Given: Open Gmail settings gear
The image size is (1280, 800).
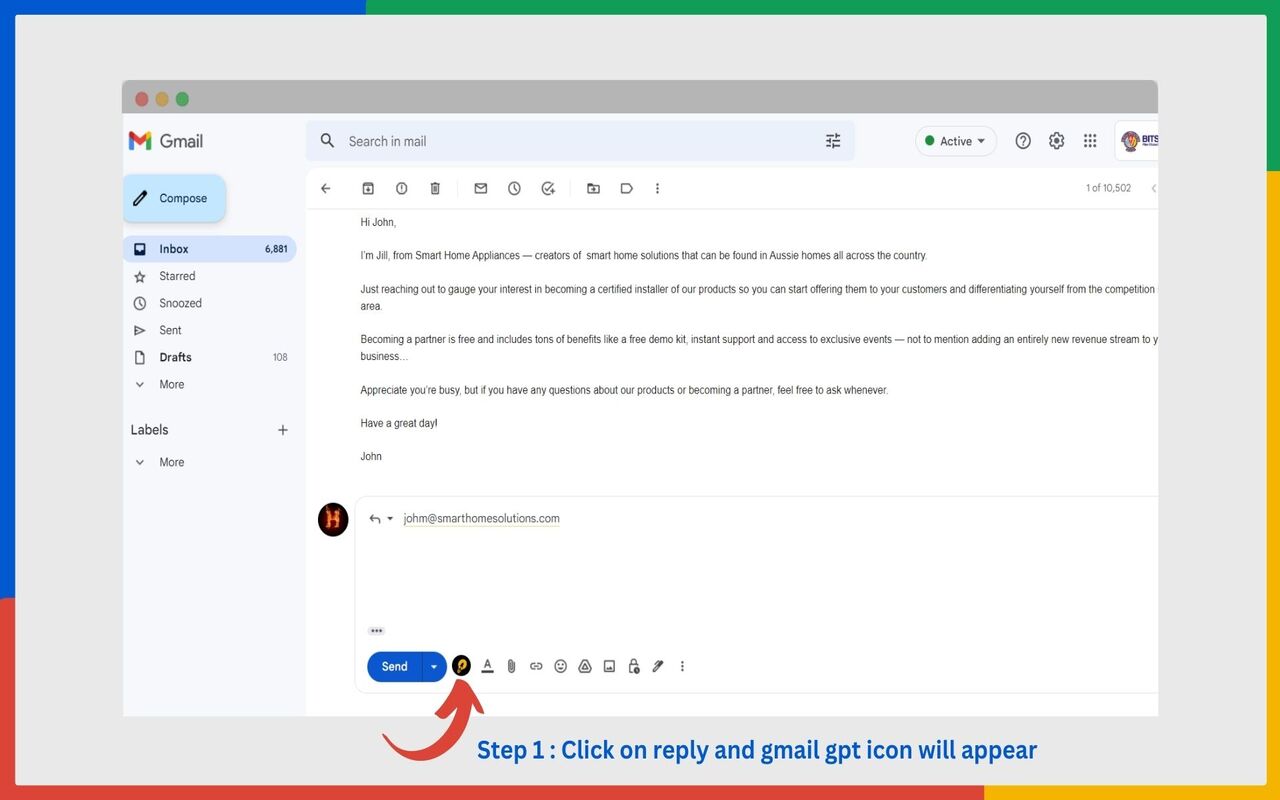Looking at the screenshot, I should pos(1057,141).
